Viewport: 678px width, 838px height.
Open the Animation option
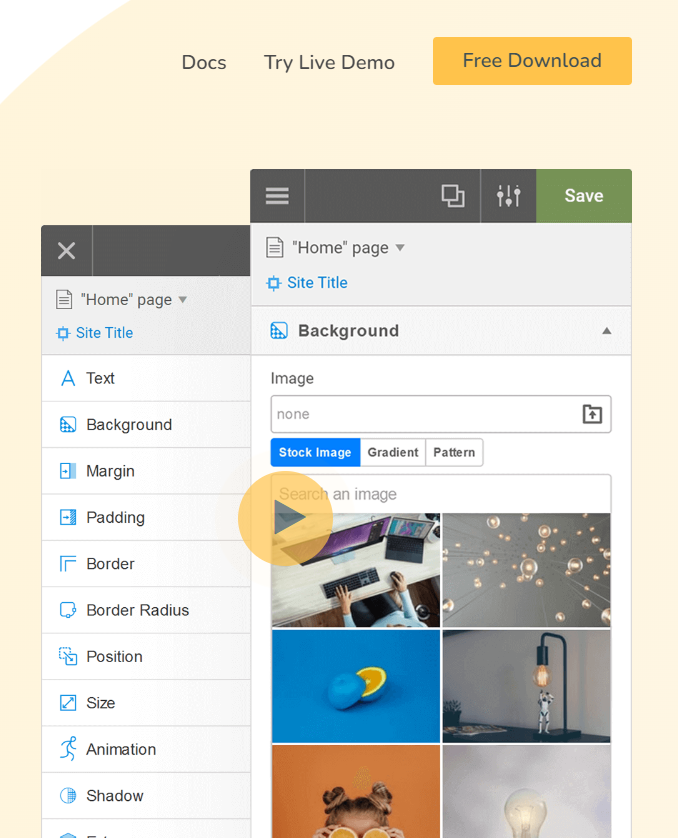146,749
